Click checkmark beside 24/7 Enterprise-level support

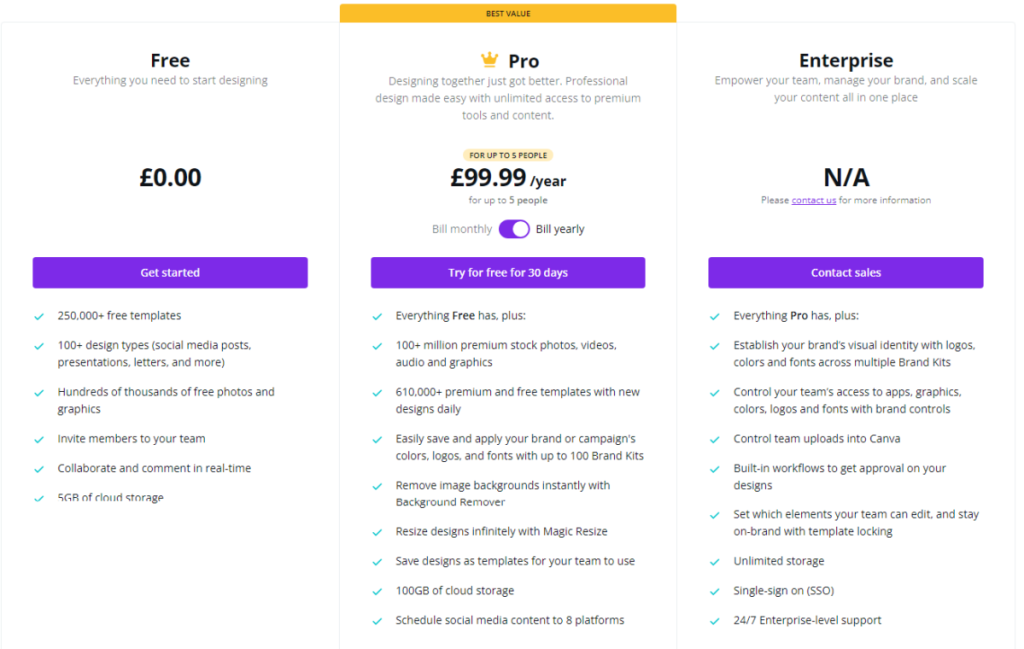coord(714,621)
